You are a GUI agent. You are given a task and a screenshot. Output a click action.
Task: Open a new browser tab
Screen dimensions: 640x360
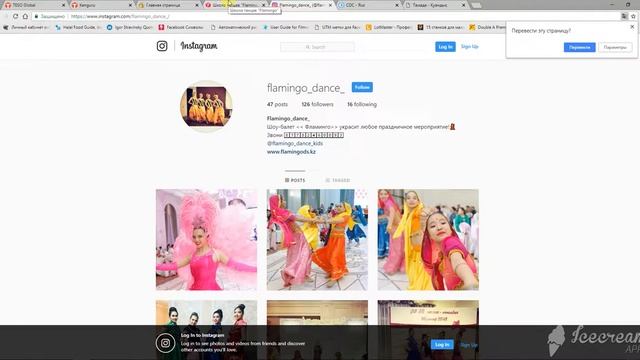(476, 5)
